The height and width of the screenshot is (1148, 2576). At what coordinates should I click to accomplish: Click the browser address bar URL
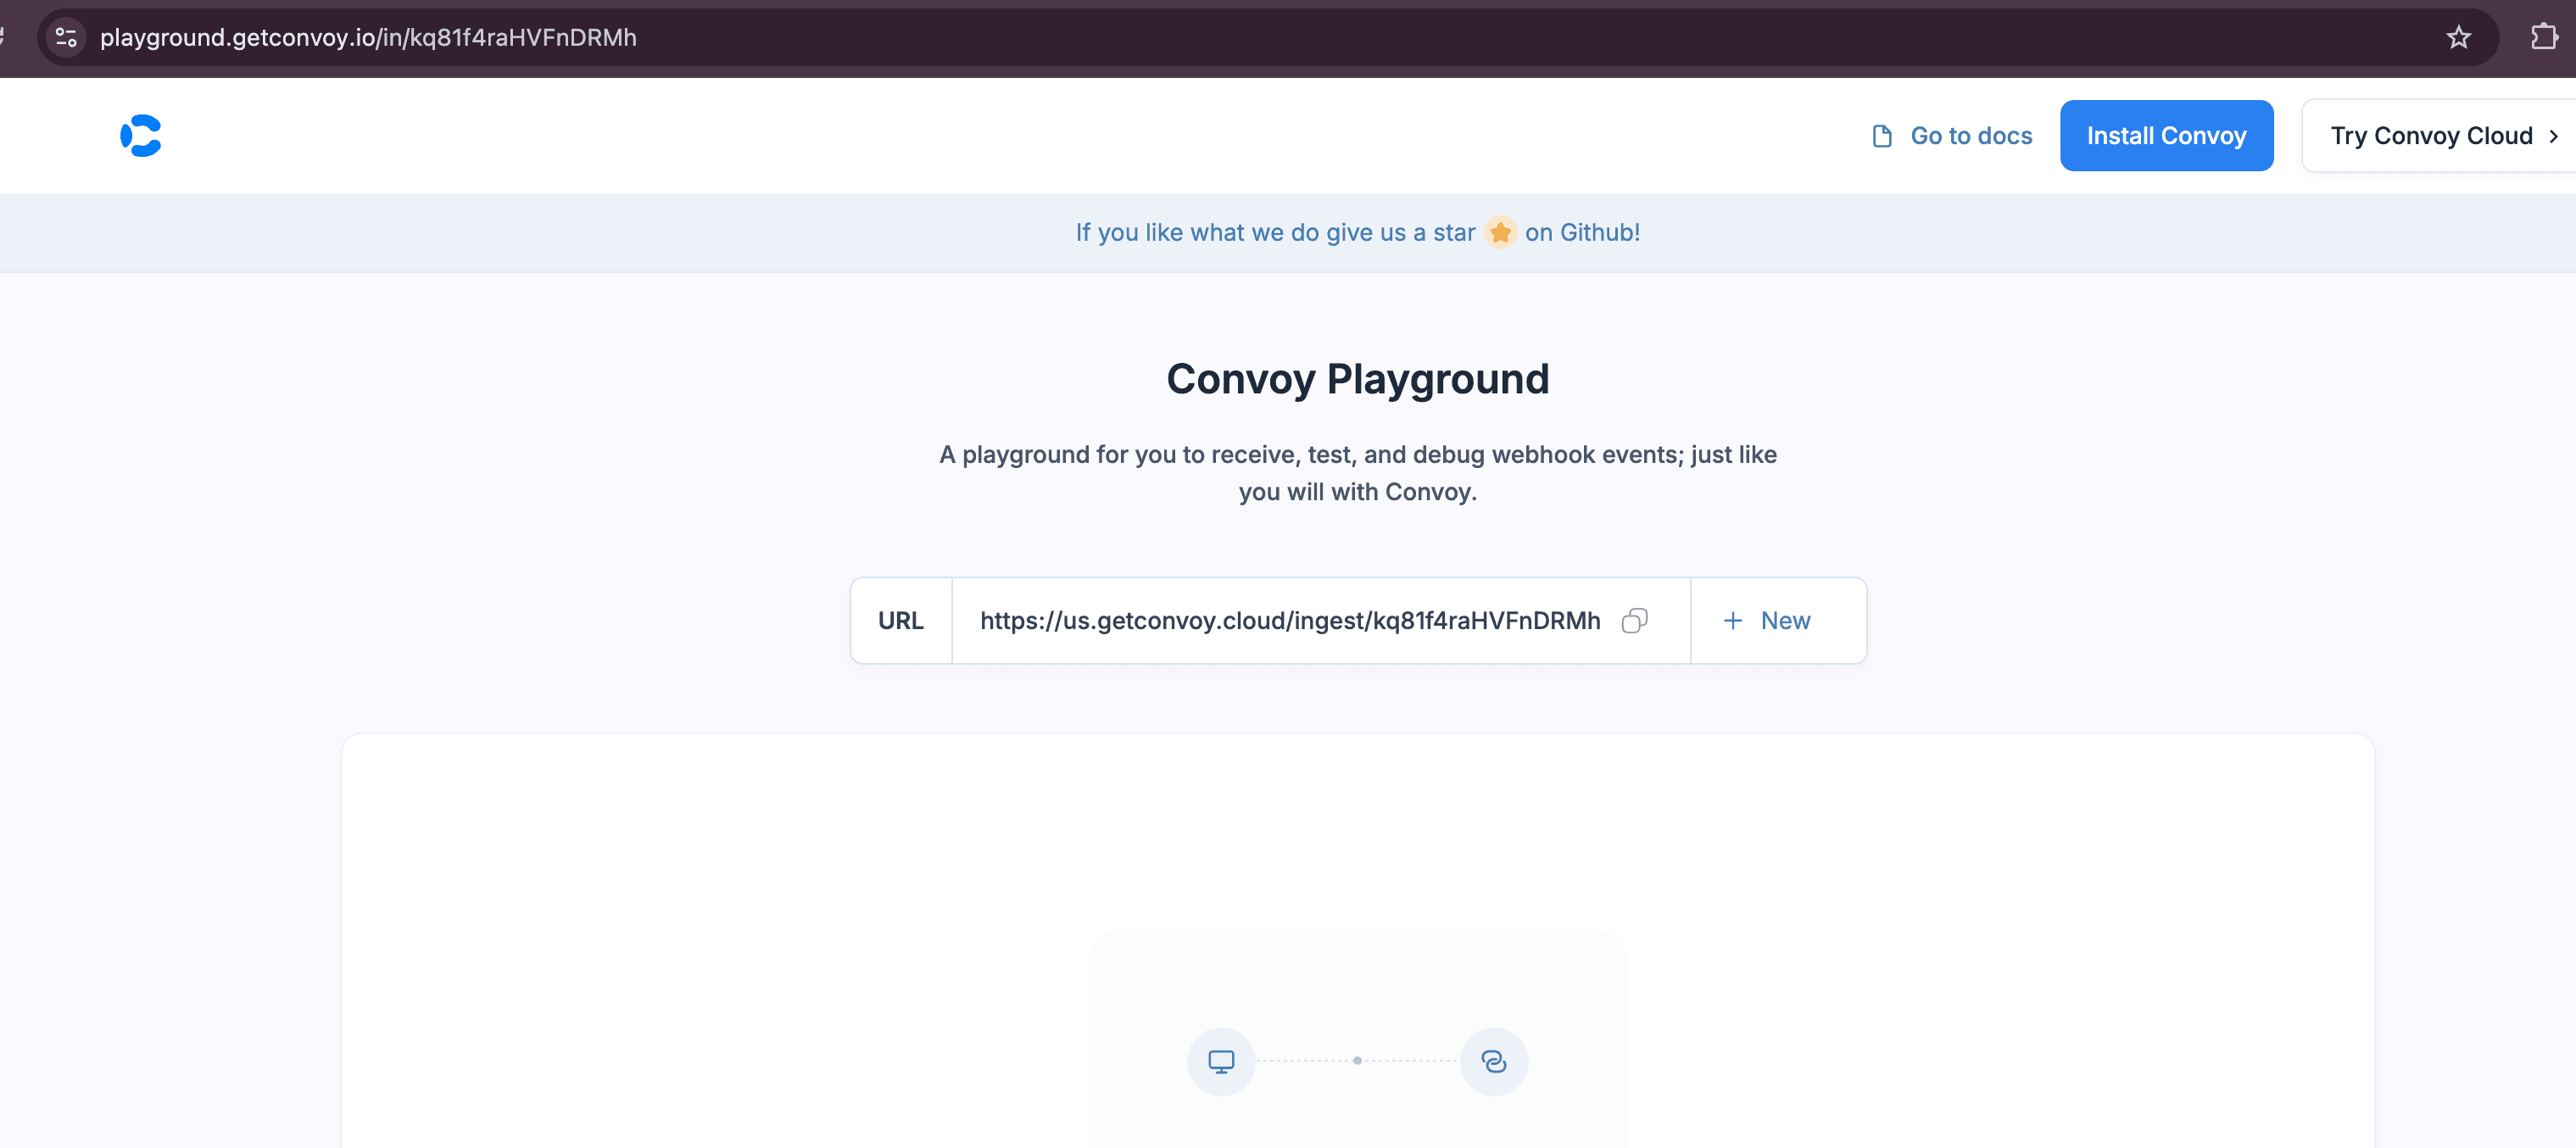point(368,38)
